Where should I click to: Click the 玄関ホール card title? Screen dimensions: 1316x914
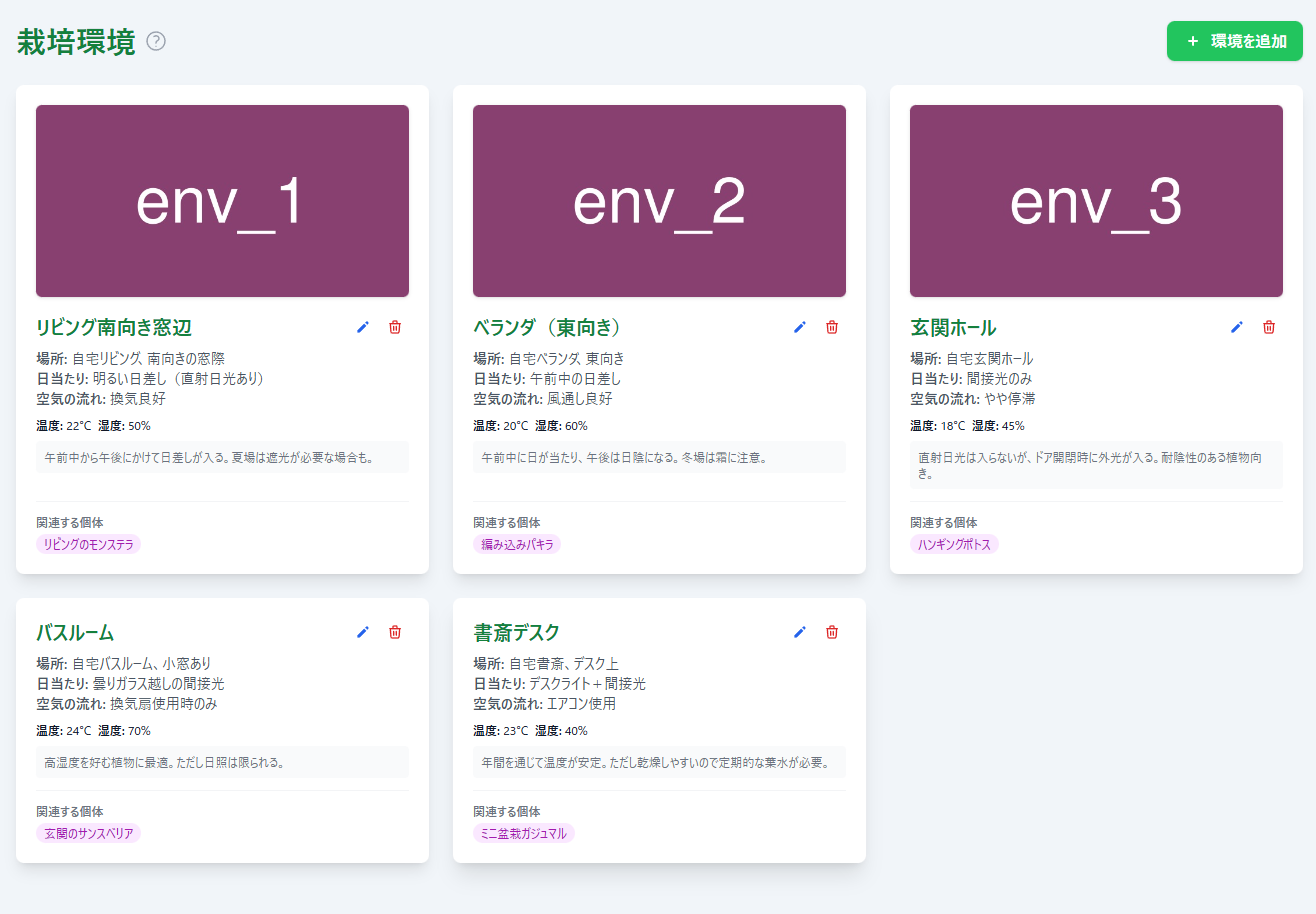[x=953, y=327]
